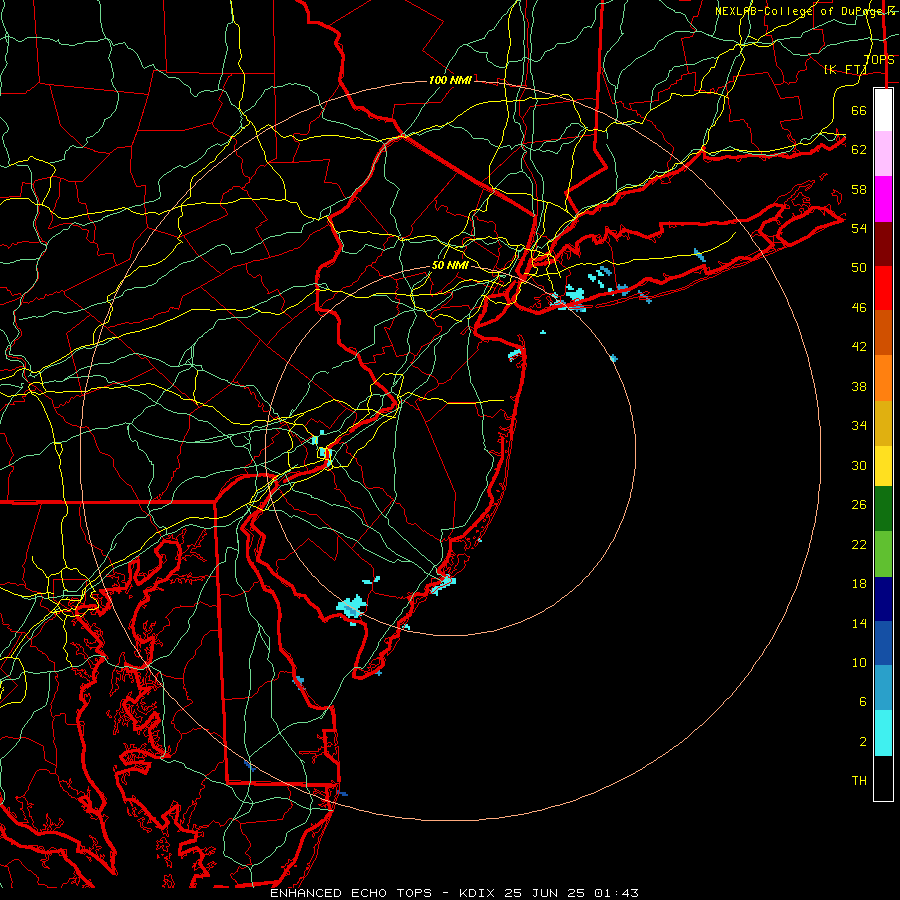
Task: Click the white 66 kft legend swatch
Action: pos(883,110)
